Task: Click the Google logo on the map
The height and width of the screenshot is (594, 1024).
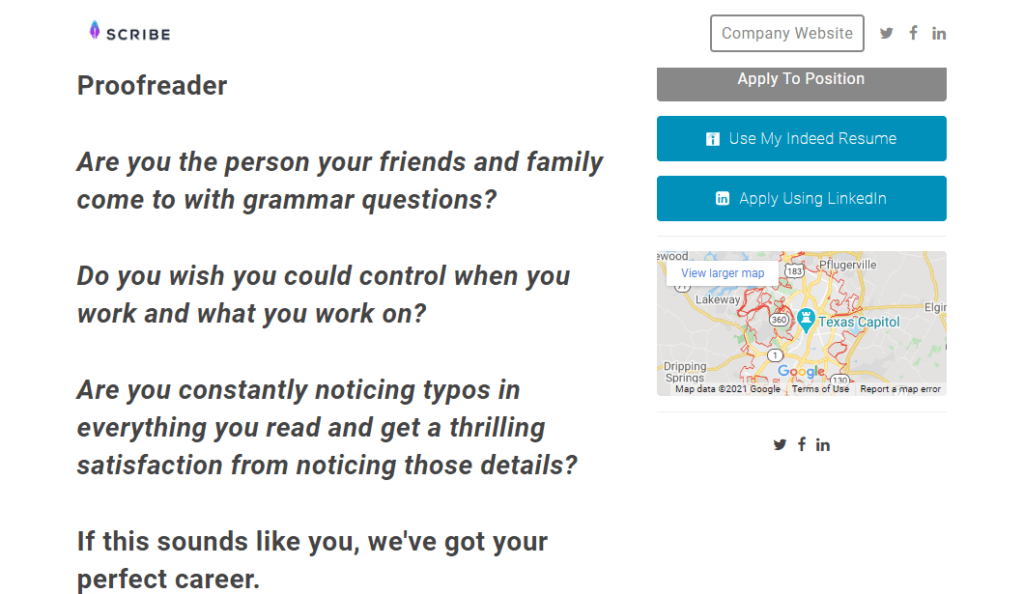Action: coord(801,372)
